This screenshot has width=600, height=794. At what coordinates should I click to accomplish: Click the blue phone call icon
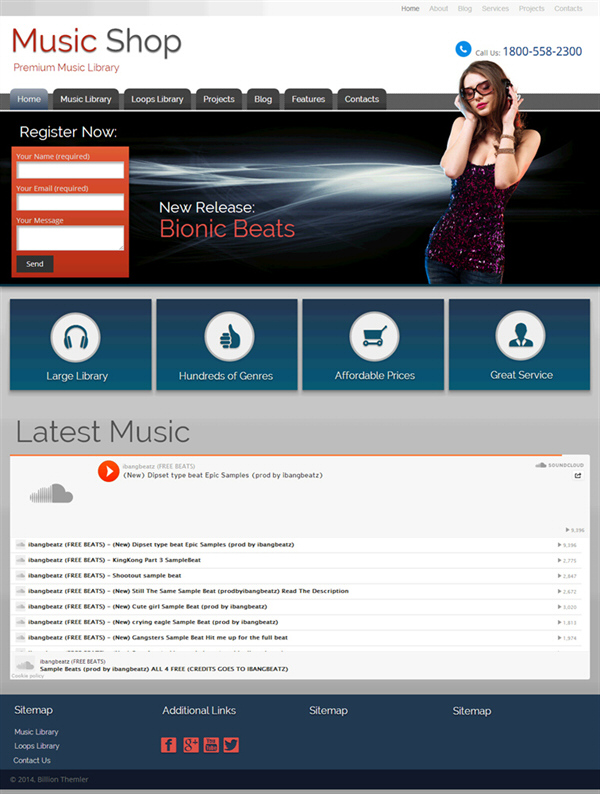(x=463, y=49)
